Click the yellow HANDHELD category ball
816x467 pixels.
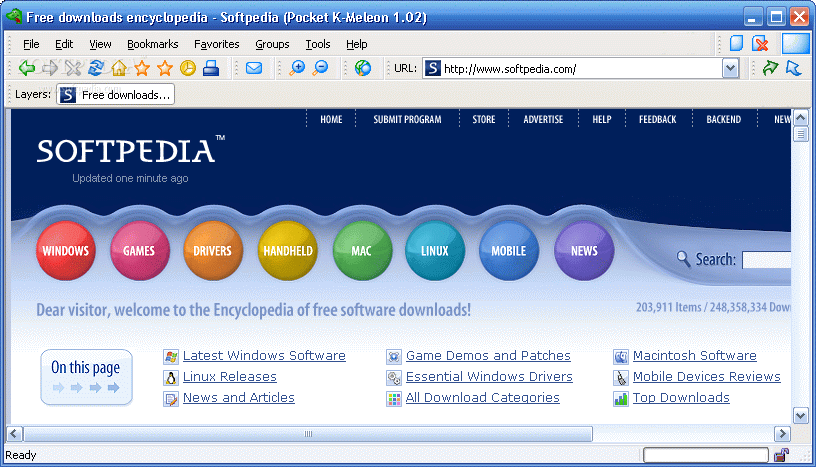288,250
